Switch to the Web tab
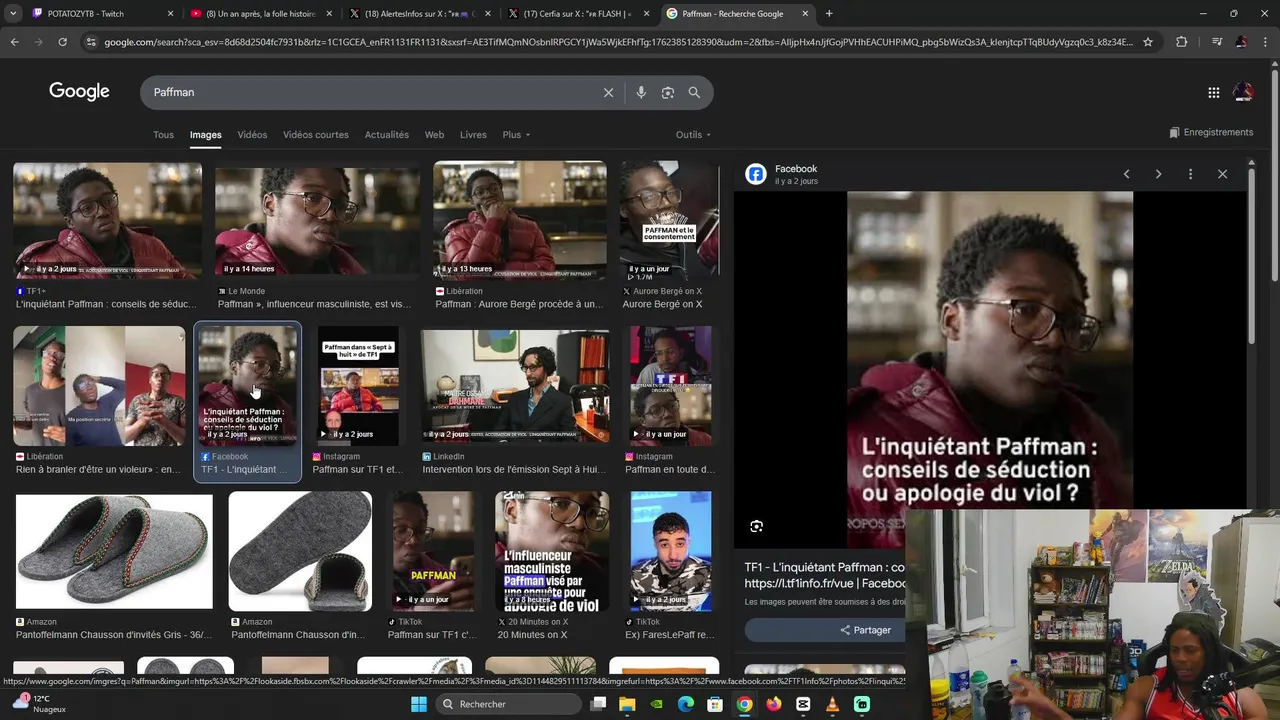The width and height of the screenshot is (1280, 720). 434,135
